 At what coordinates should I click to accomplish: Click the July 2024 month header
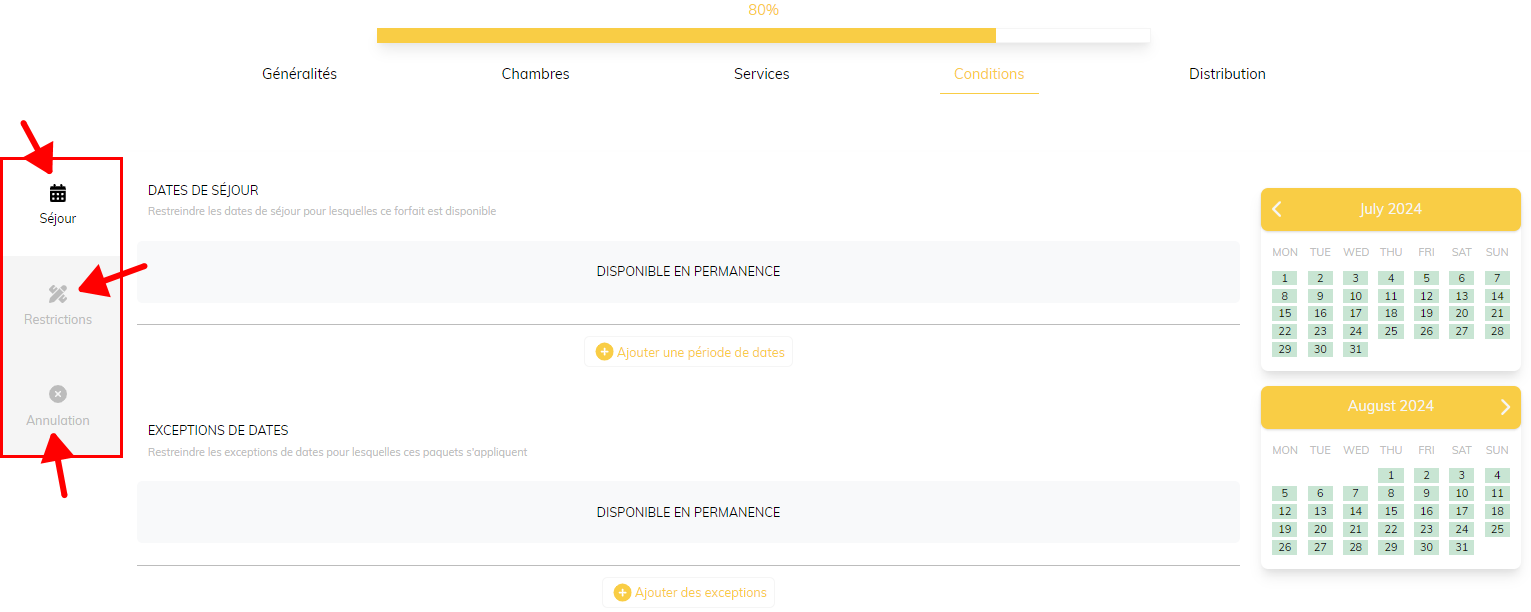click(1390, 209)
